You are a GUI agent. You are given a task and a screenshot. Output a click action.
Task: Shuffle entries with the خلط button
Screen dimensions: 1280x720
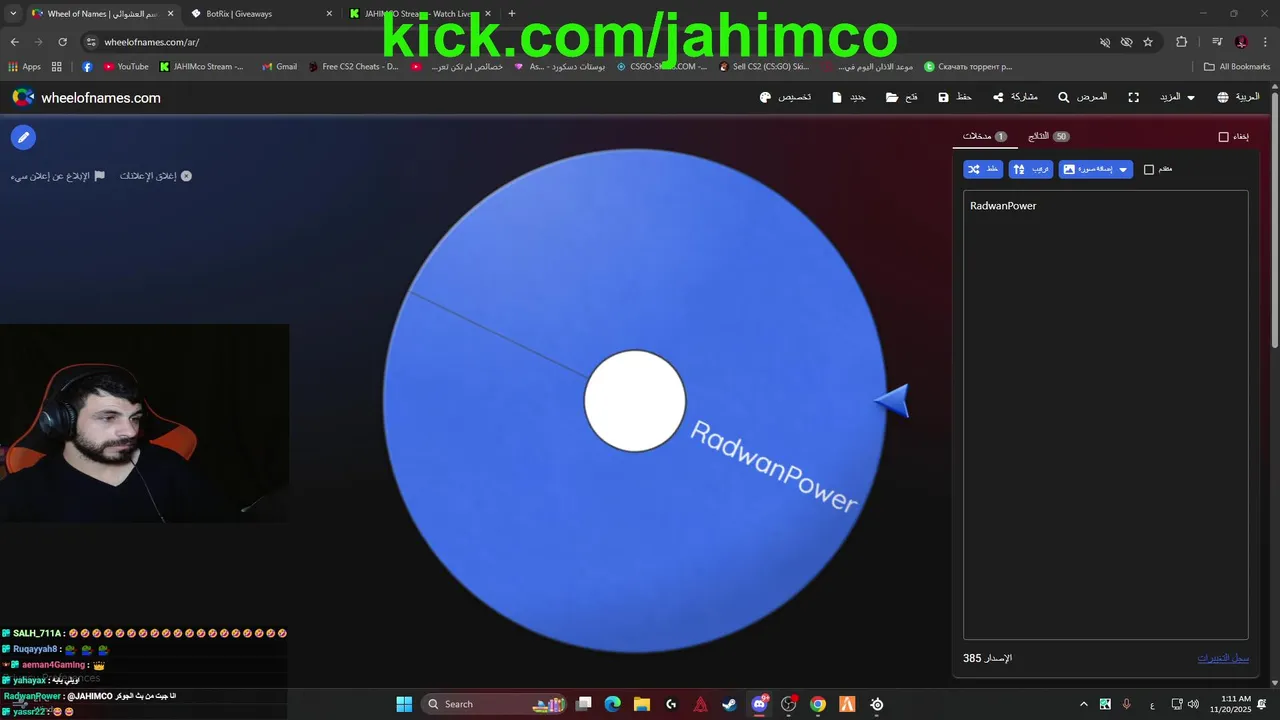[983, 169]
